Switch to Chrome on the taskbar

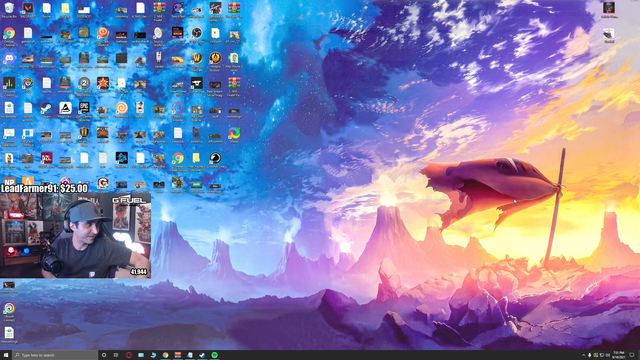165,355
